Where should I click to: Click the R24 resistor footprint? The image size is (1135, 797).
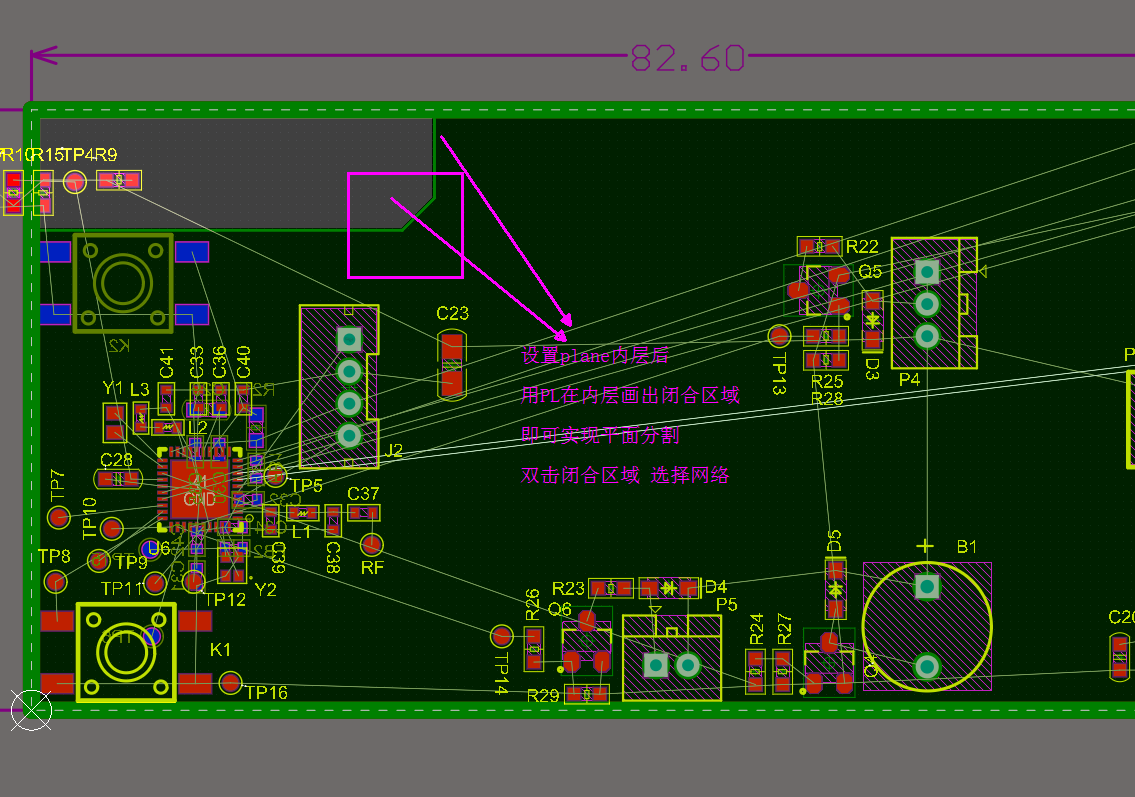(756, 672)
